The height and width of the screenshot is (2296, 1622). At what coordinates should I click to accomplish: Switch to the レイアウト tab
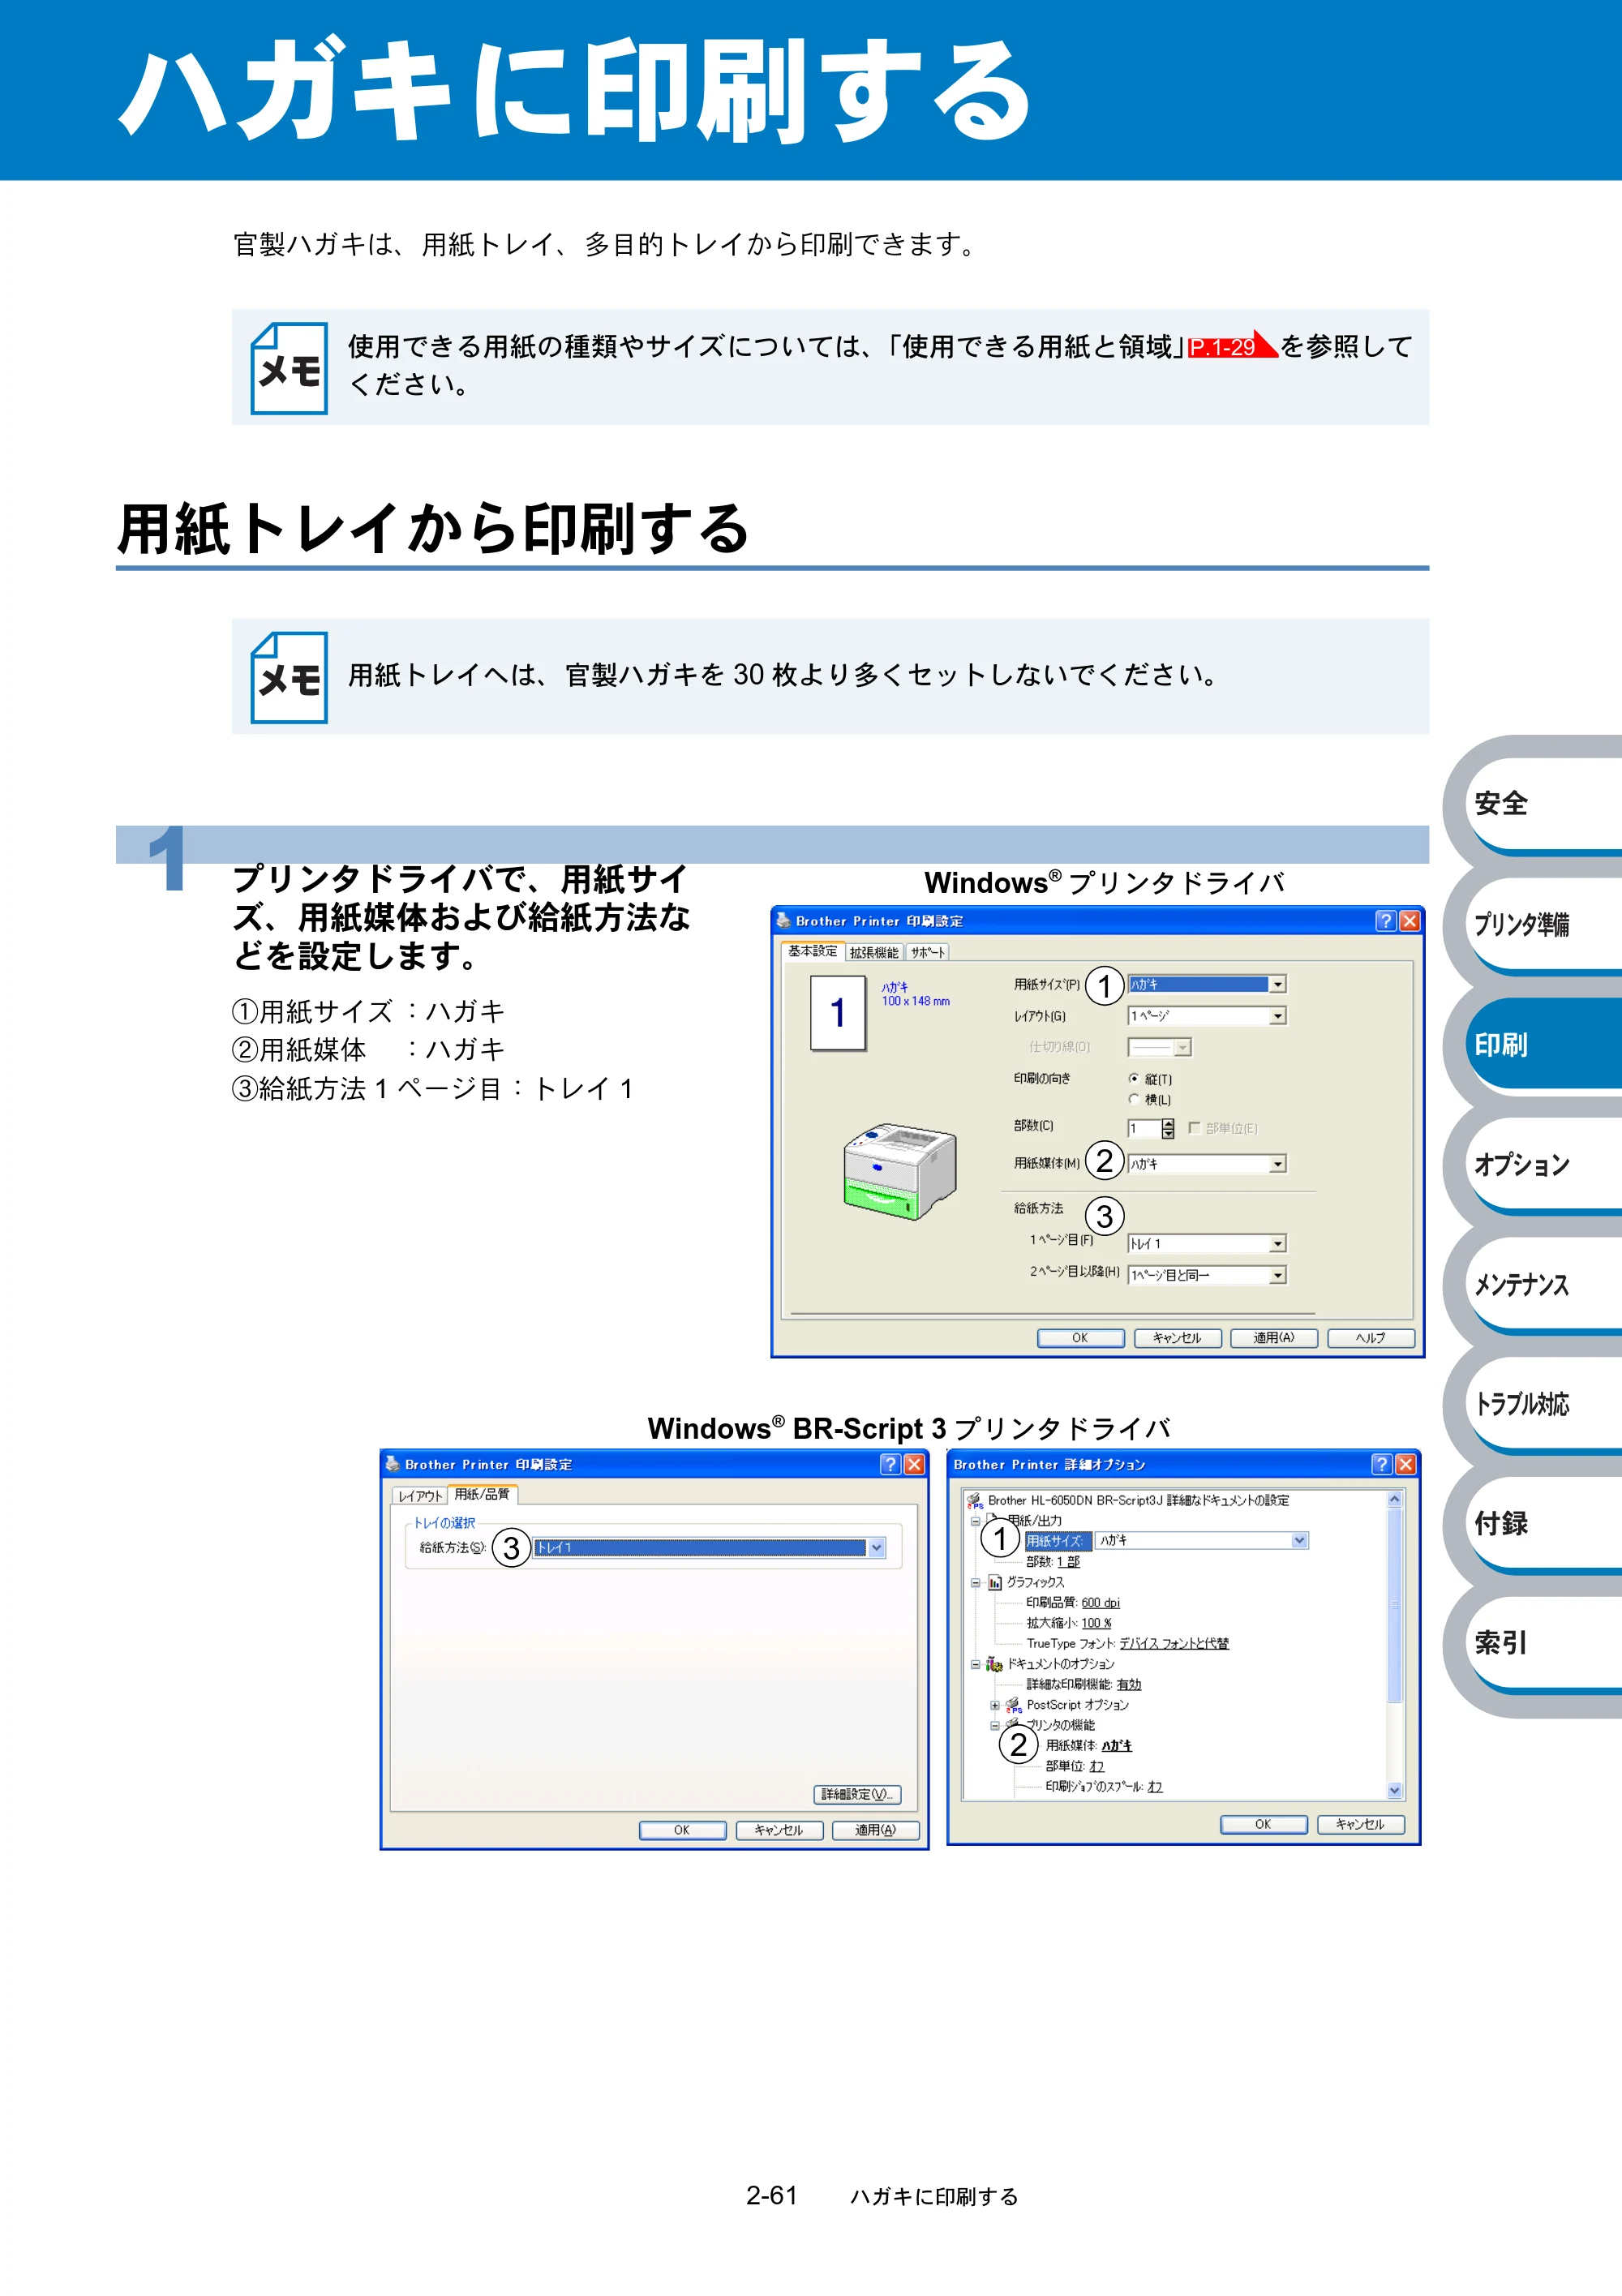[x=420, y=1496]
